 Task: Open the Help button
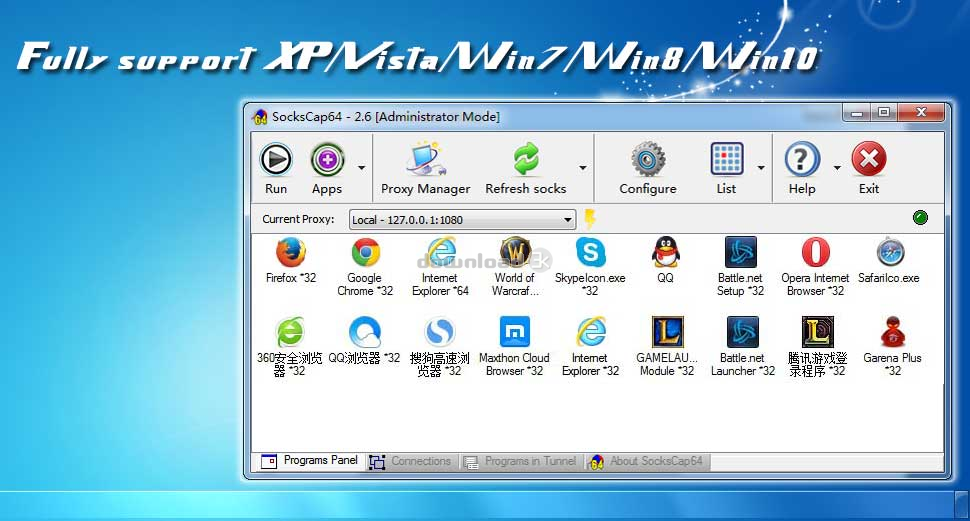802,168
